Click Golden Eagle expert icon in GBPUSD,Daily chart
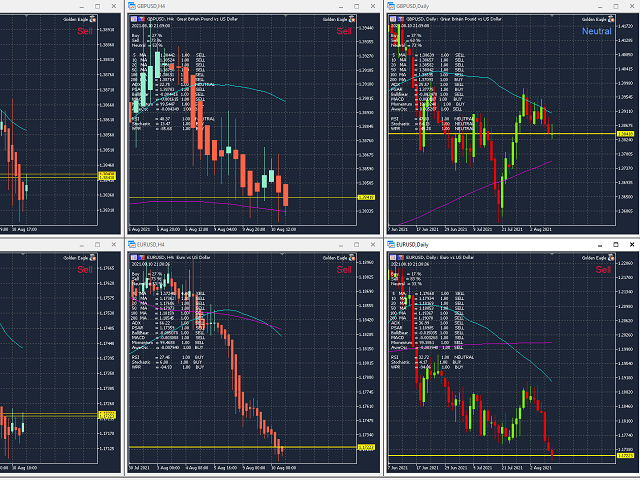The width and height of the screenshot is (640, 480). pos(611,19)
